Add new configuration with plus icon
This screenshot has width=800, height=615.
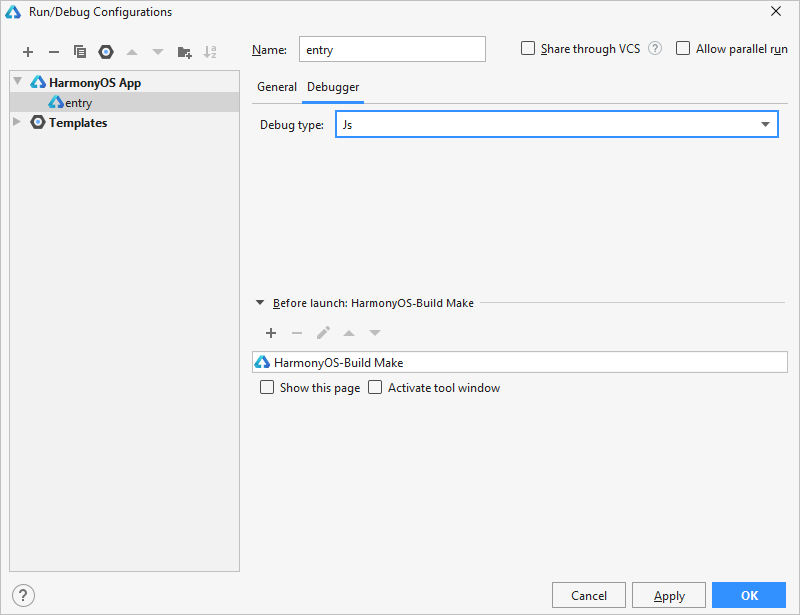(28, 52)
